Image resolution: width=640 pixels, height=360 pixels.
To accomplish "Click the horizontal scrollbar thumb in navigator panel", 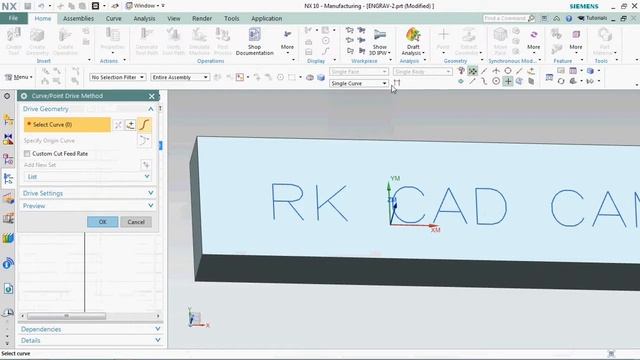I will (67, 316).
